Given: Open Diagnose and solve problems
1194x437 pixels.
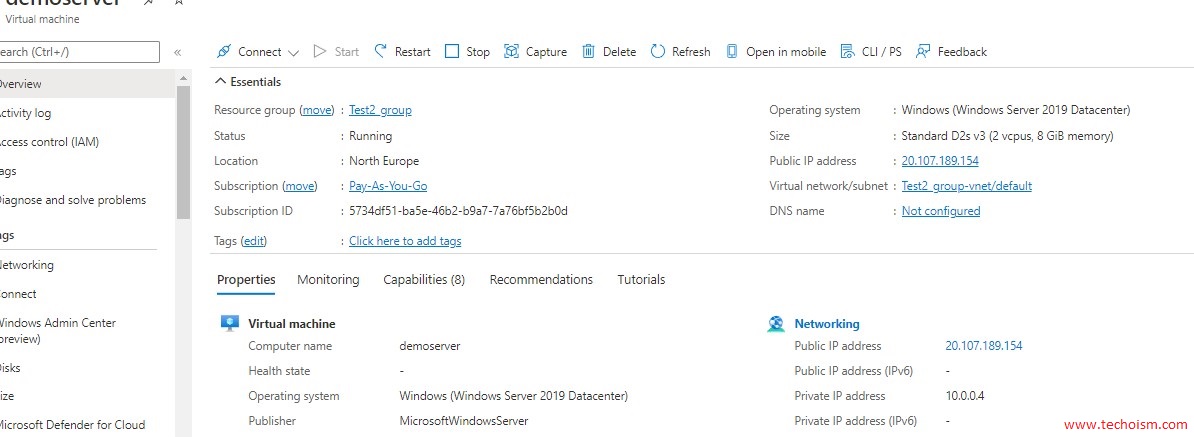Looking at the screenshot, I should [x=72, y=200].
